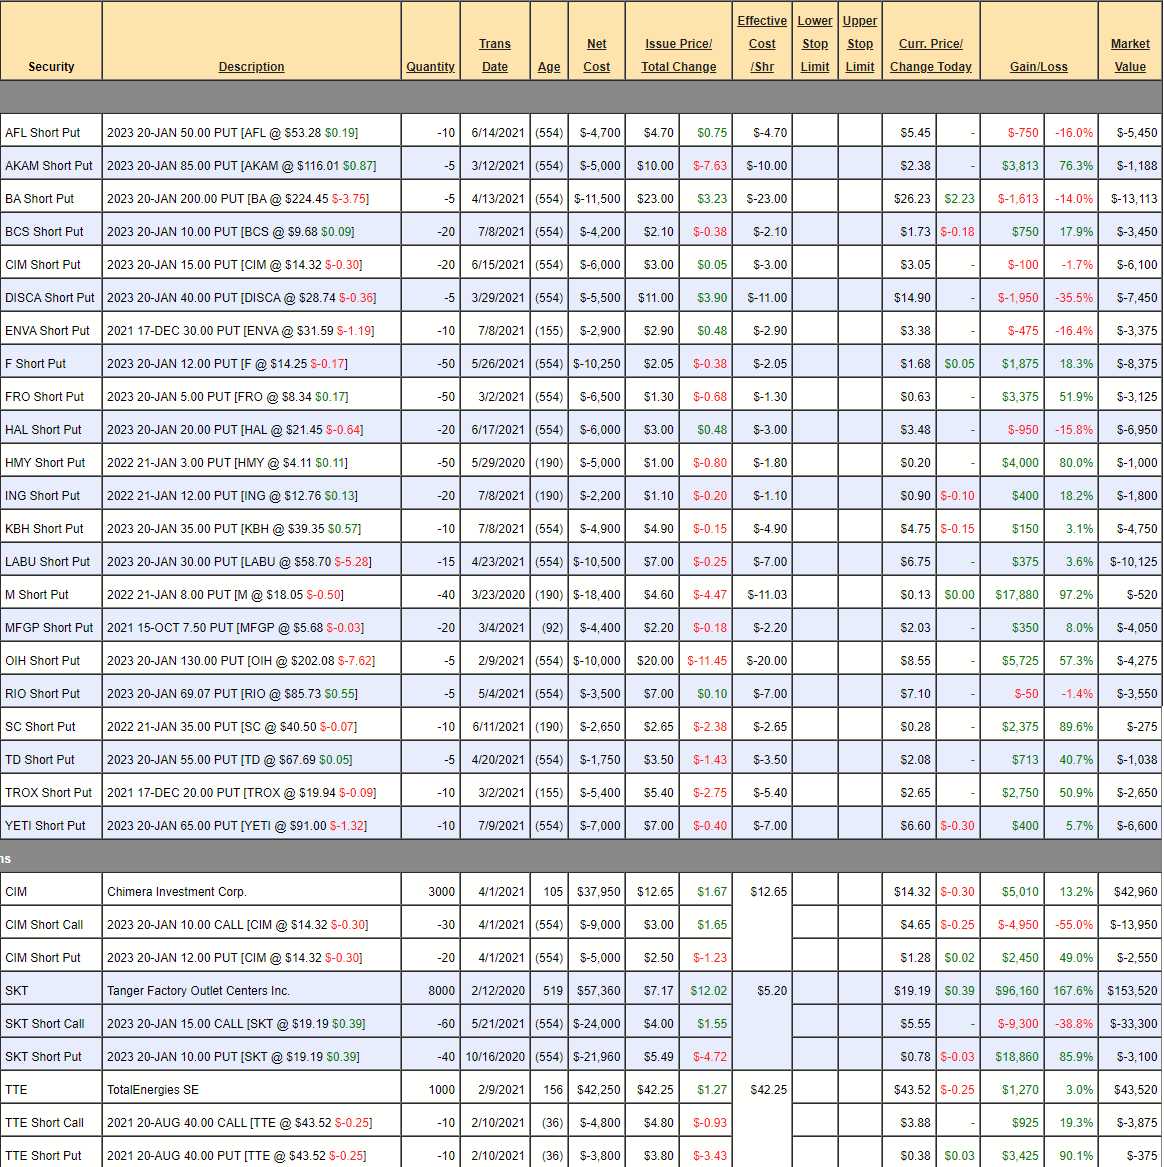Sort by Net Cost column header

coord(596,55)
